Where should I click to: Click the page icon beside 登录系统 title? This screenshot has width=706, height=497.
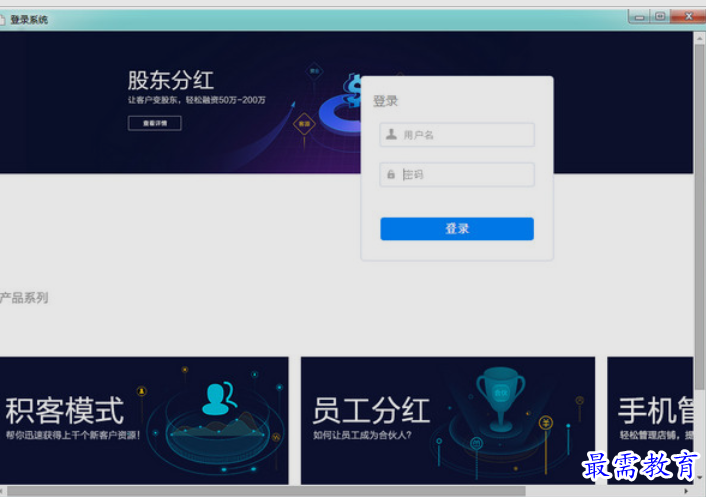(2, 19)
